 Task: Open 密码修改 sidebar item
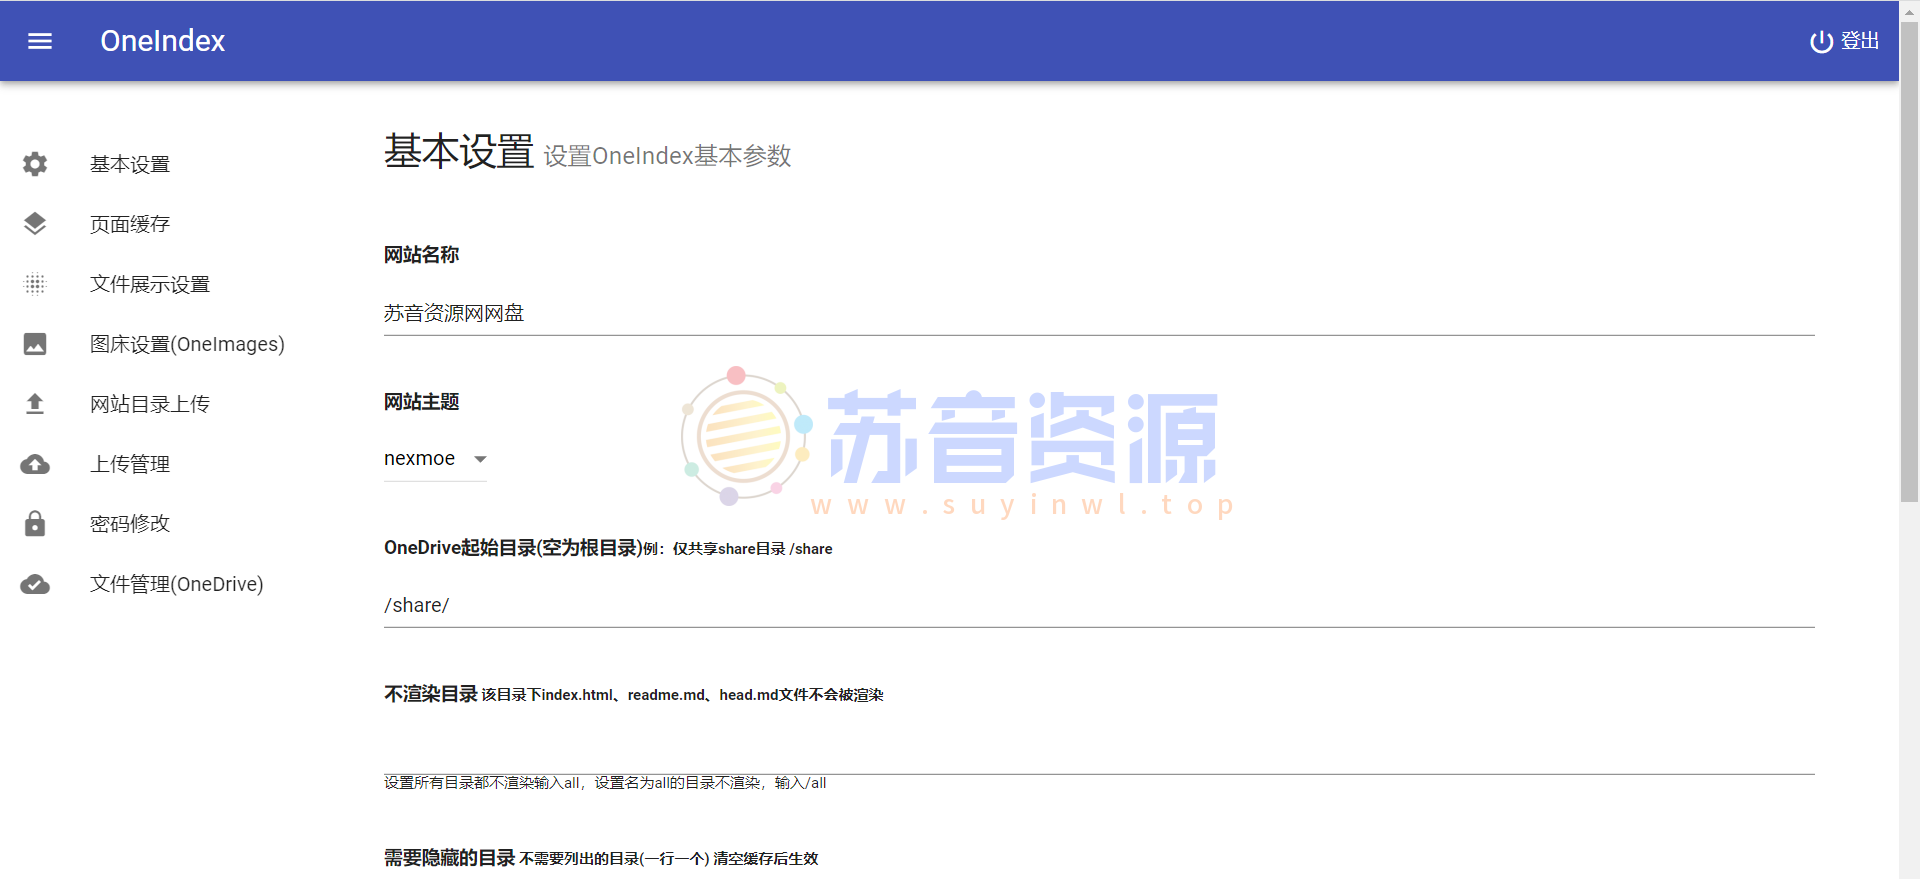click(x=130, y=524)
